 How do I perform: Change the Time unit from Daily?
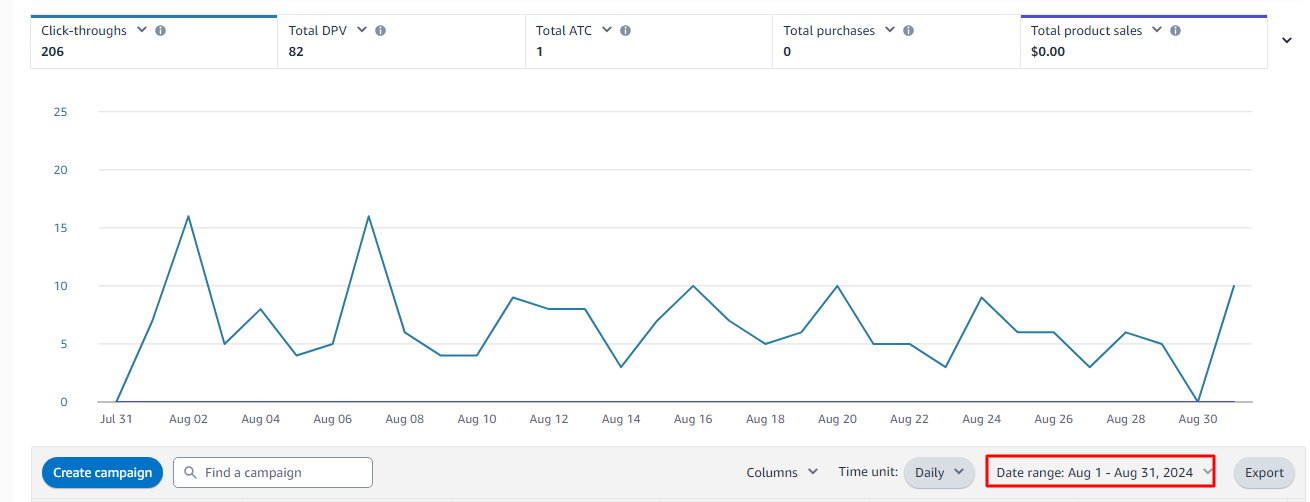click(x=939, y=472)
